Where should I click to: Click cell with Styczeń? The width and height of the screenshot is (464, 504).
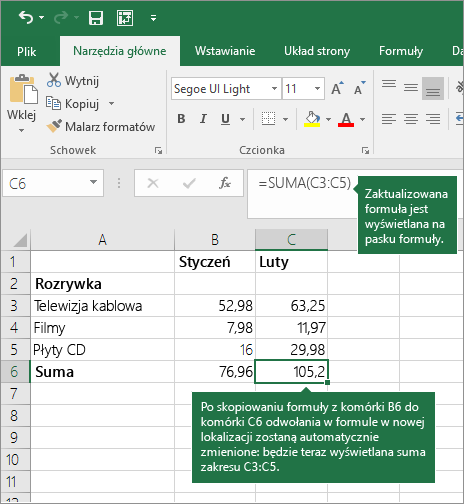(215, 262)
